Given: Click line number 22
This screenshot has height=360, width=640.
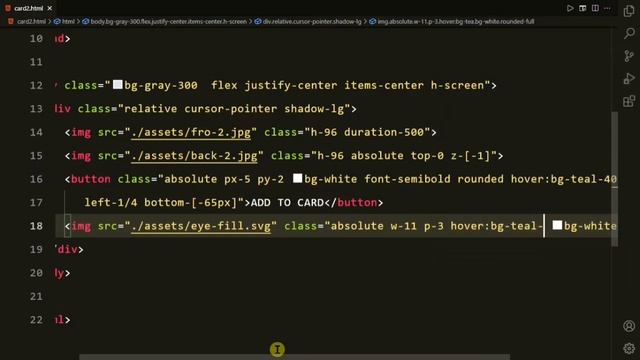Looking at the screenshot, I should (36, 320).
